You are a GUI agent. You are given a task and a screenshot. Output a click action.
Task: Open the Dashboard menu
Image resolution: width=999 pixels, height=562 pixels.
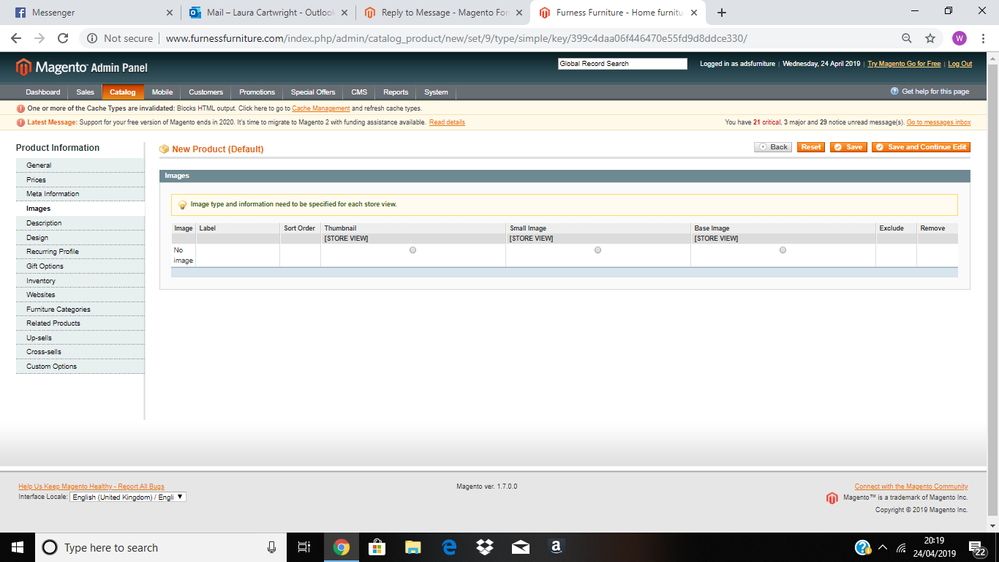(x=43, y=92)
